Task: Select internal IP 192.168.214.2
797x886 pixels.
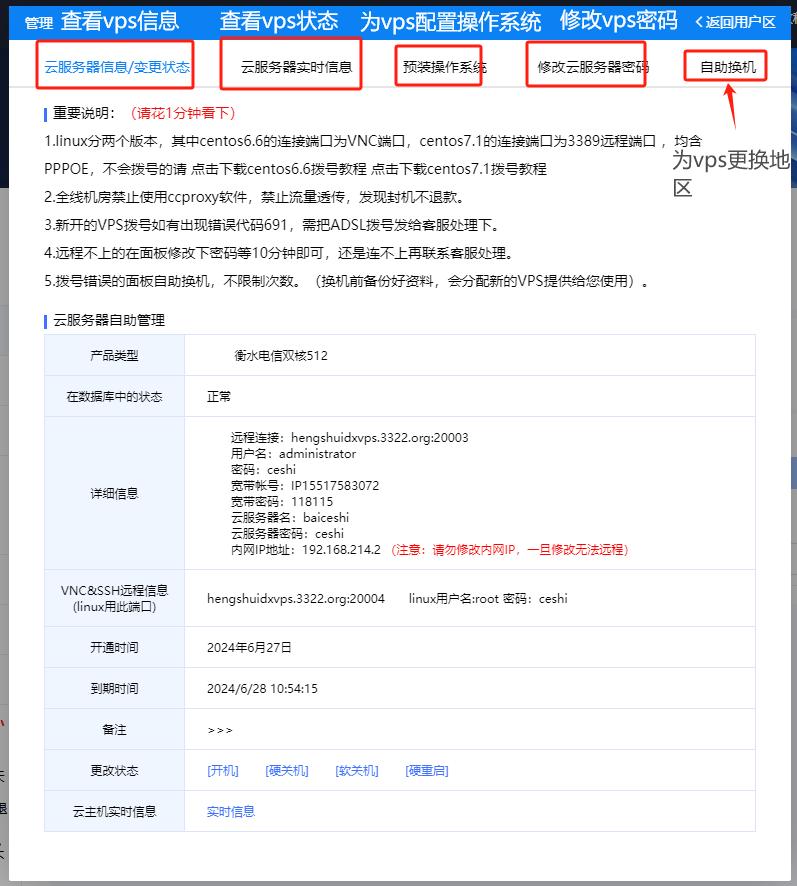Action: [341, 550]
